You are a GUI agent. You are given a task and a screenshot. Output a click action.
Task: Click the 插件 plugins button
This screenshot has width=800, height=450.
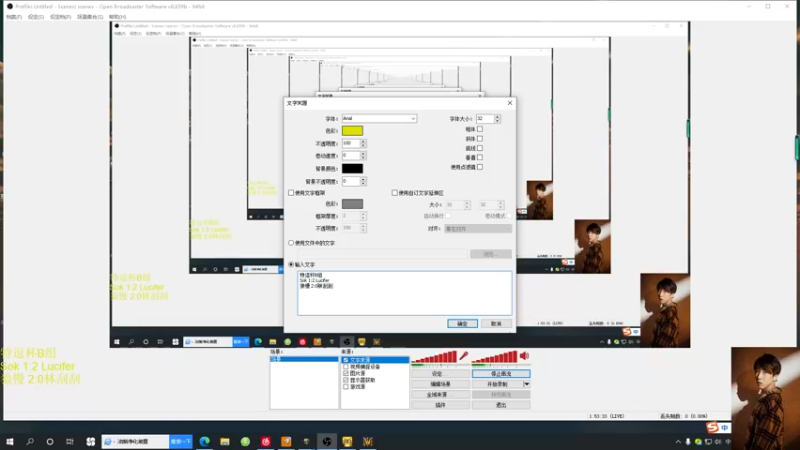[440, 405]
